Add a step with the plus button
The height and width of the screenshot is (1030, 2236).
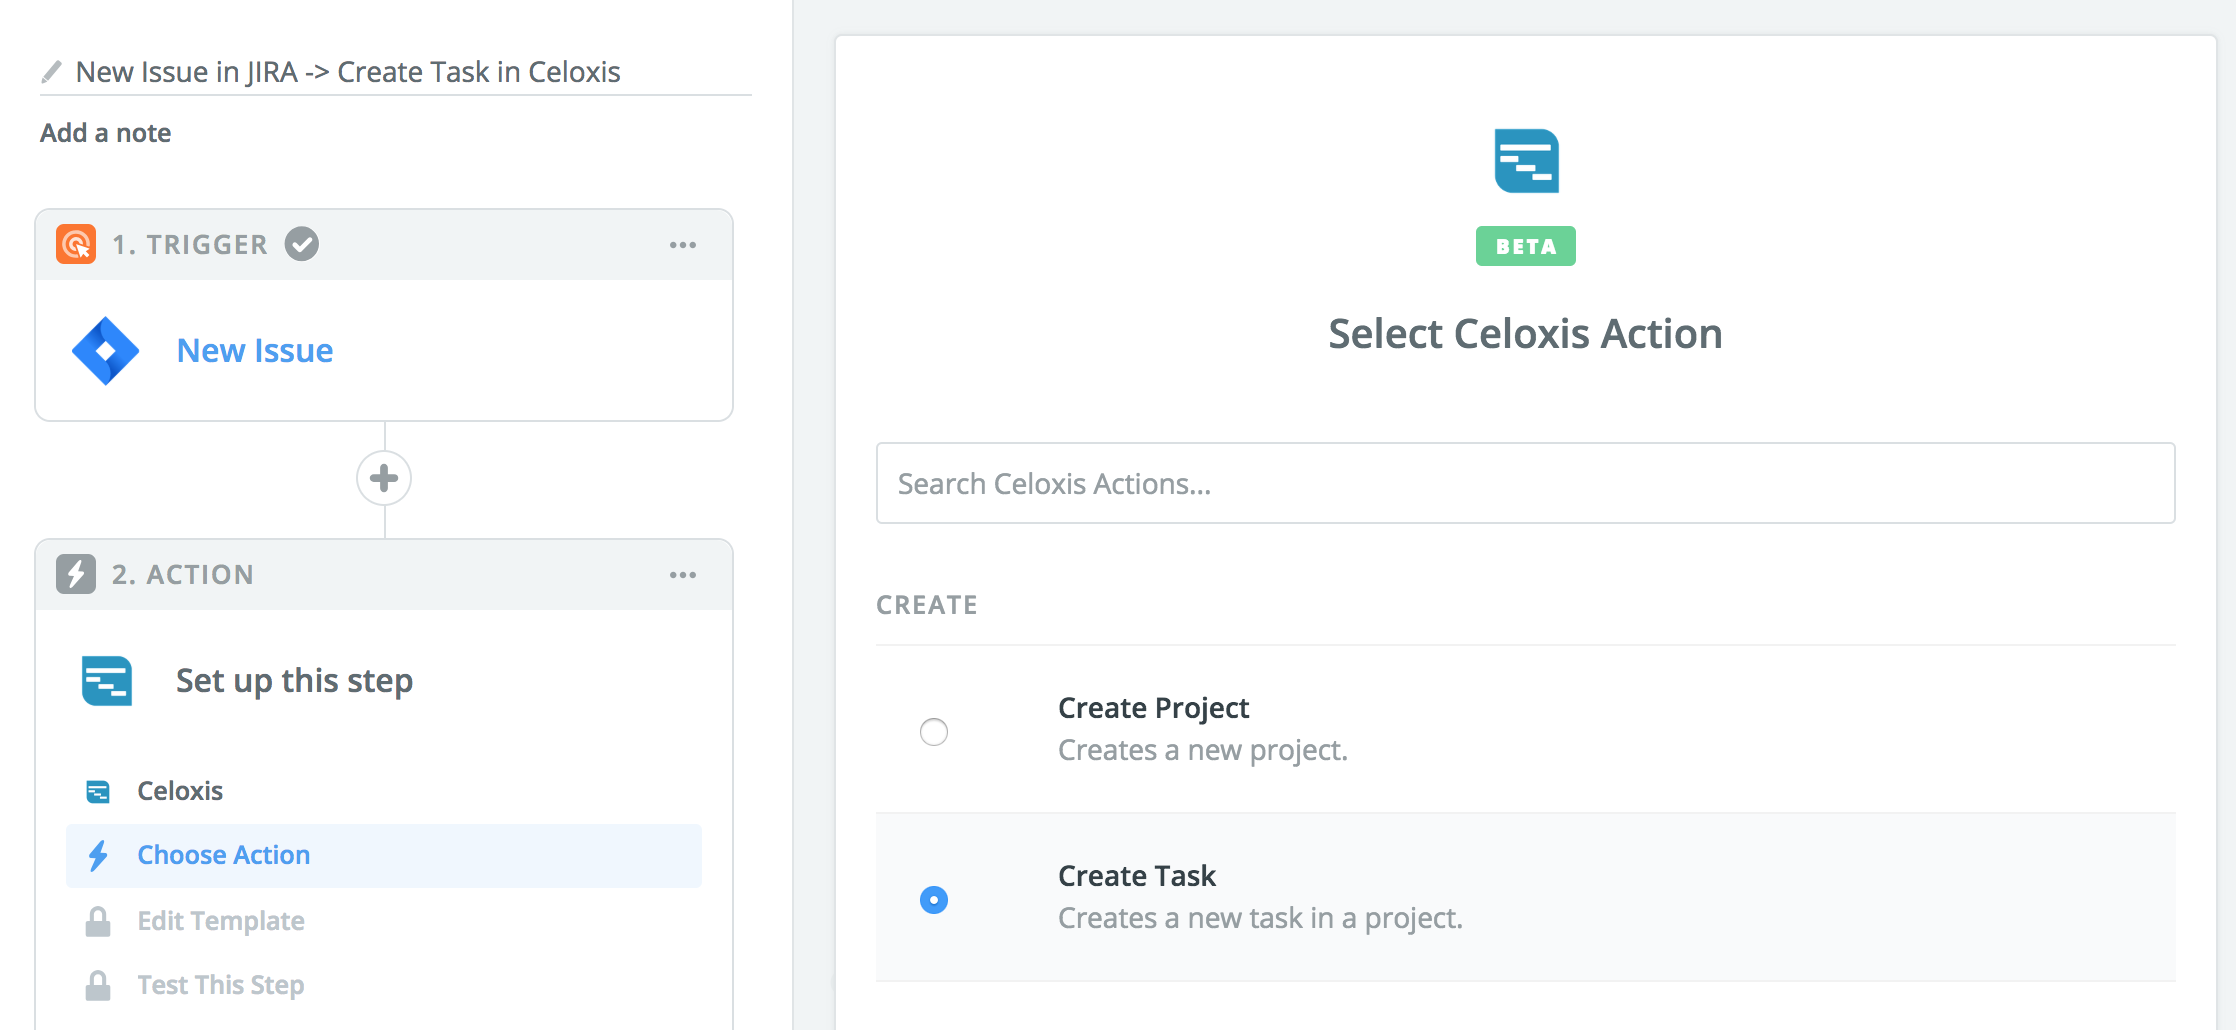[384, 478]
